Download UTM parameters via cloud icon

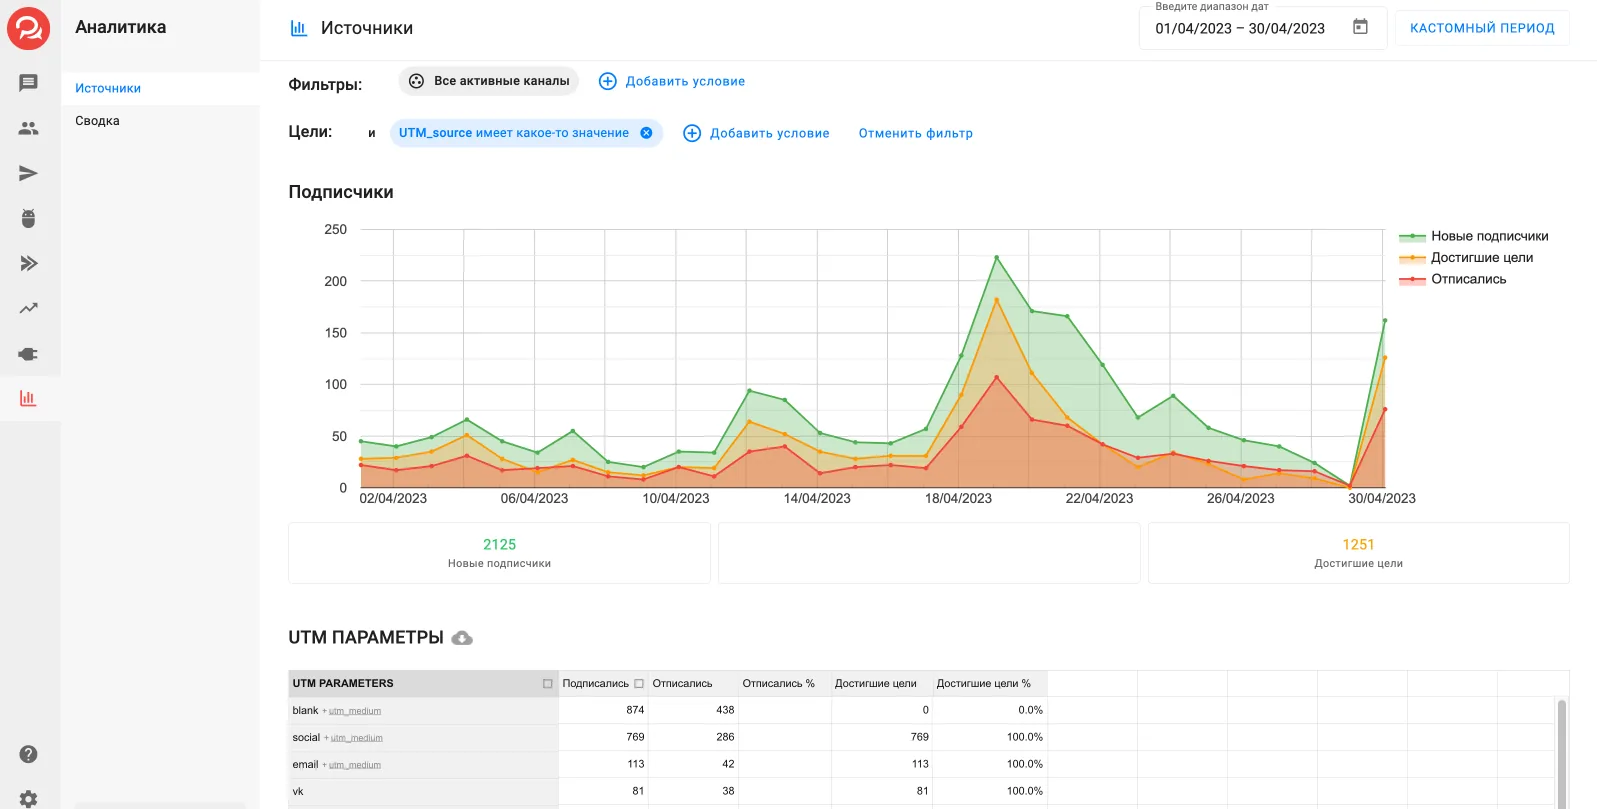(x=462, y=638)
